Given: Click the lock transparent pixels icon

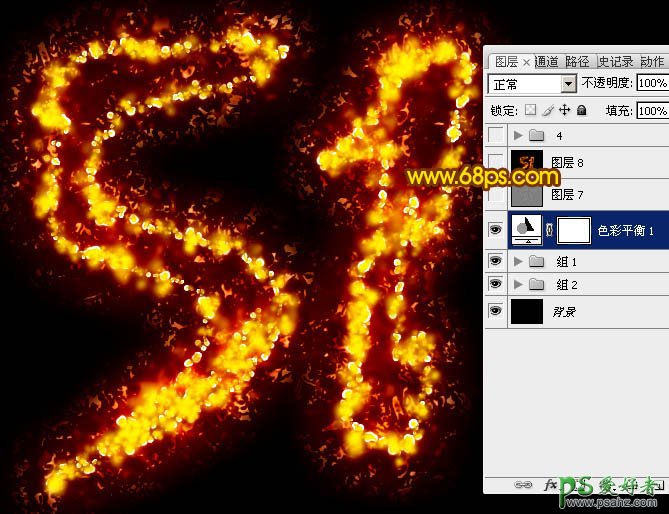Looking at the screenshot, I should coord(531,110).
